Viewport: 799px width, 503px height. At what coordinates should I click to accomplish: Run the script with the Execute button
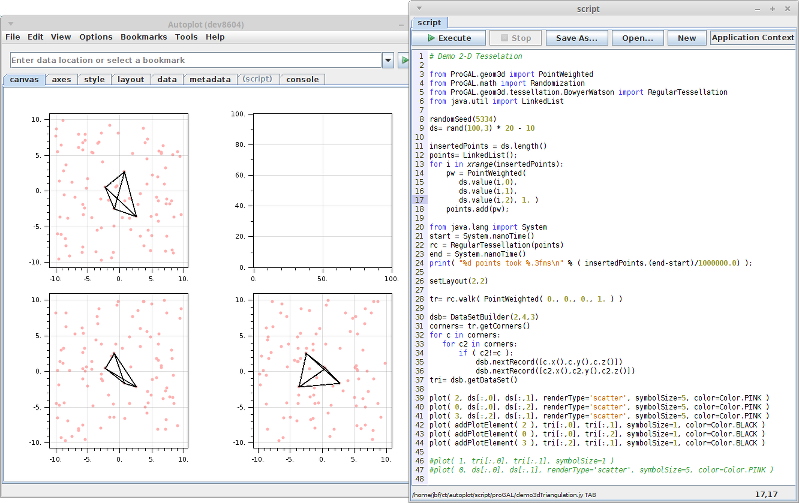click(x=448, y=38)
